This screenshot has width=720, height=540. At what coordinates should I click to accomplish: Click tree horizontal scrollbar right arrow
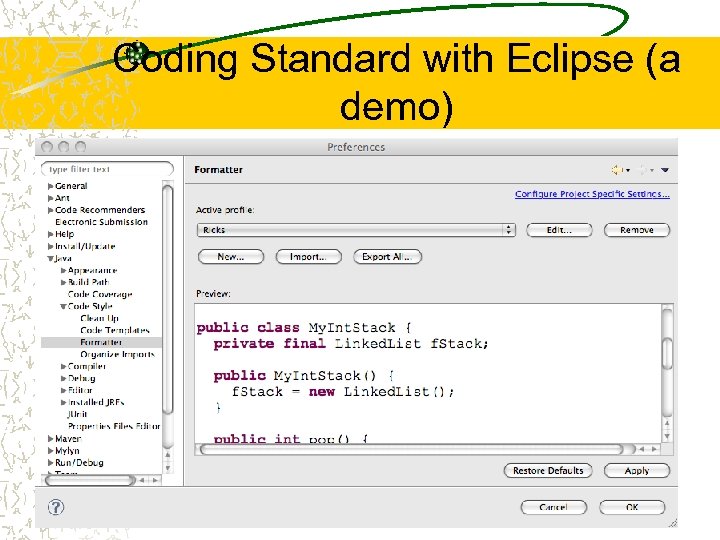[156, 480]
